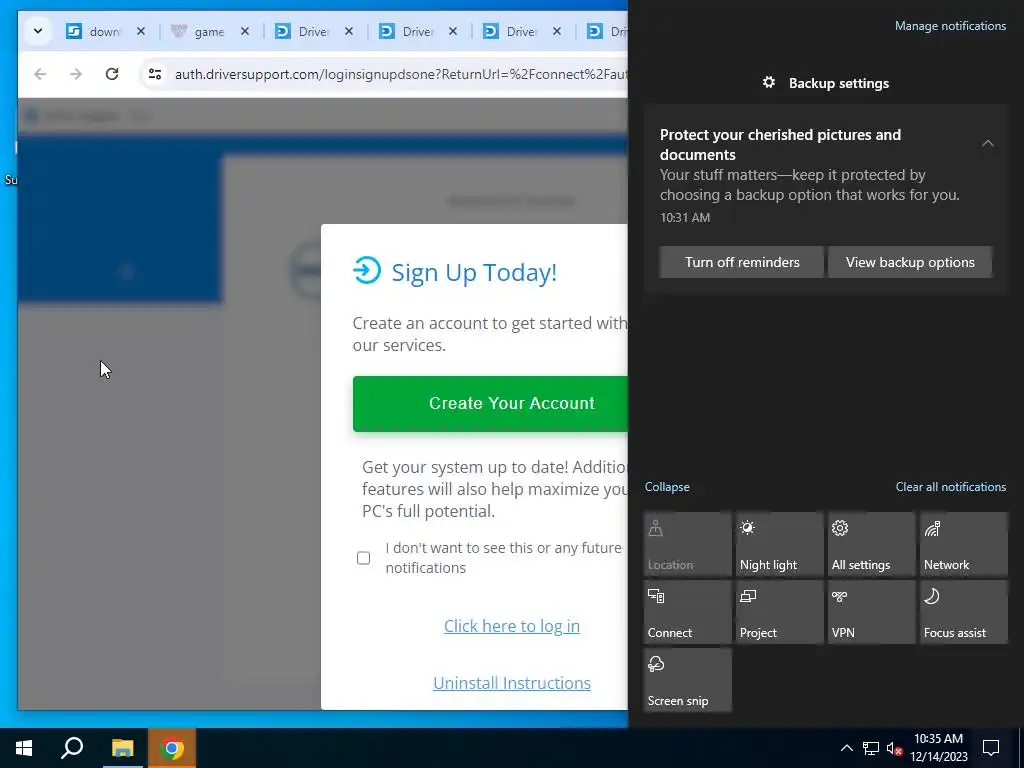Click Chrome icon in taskbar
The image size is (1024, 768).
click(172, 748)
